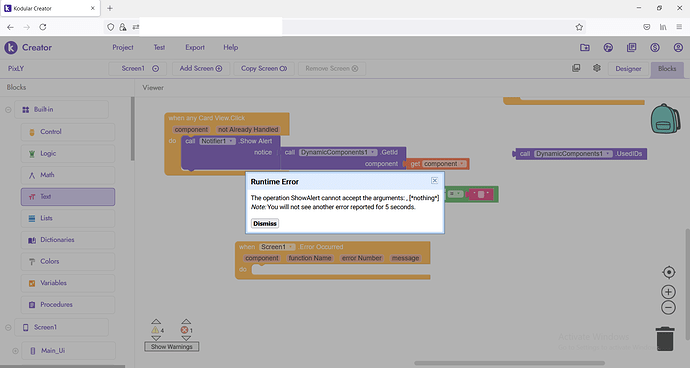Go back in browser history
The image size is (690, 368).
click(x=11, y=27)
